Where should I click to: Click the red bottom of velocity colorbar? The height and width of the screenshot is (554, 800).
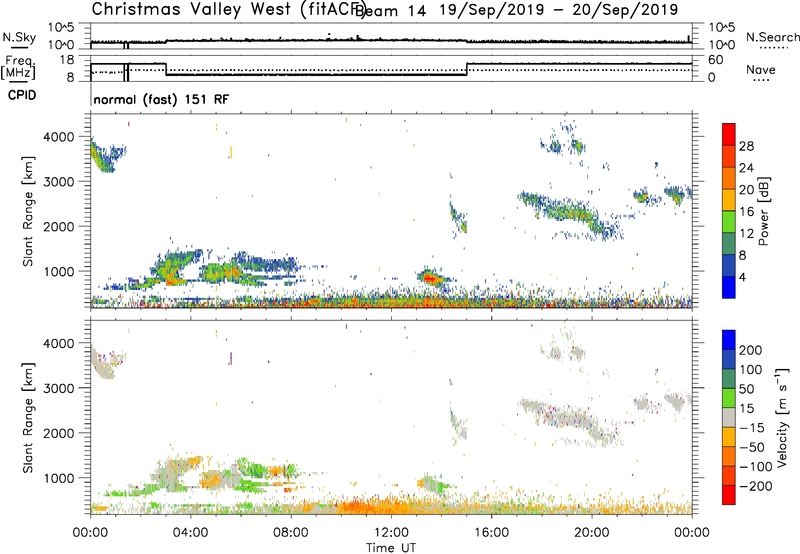click(x=729, y=495)
